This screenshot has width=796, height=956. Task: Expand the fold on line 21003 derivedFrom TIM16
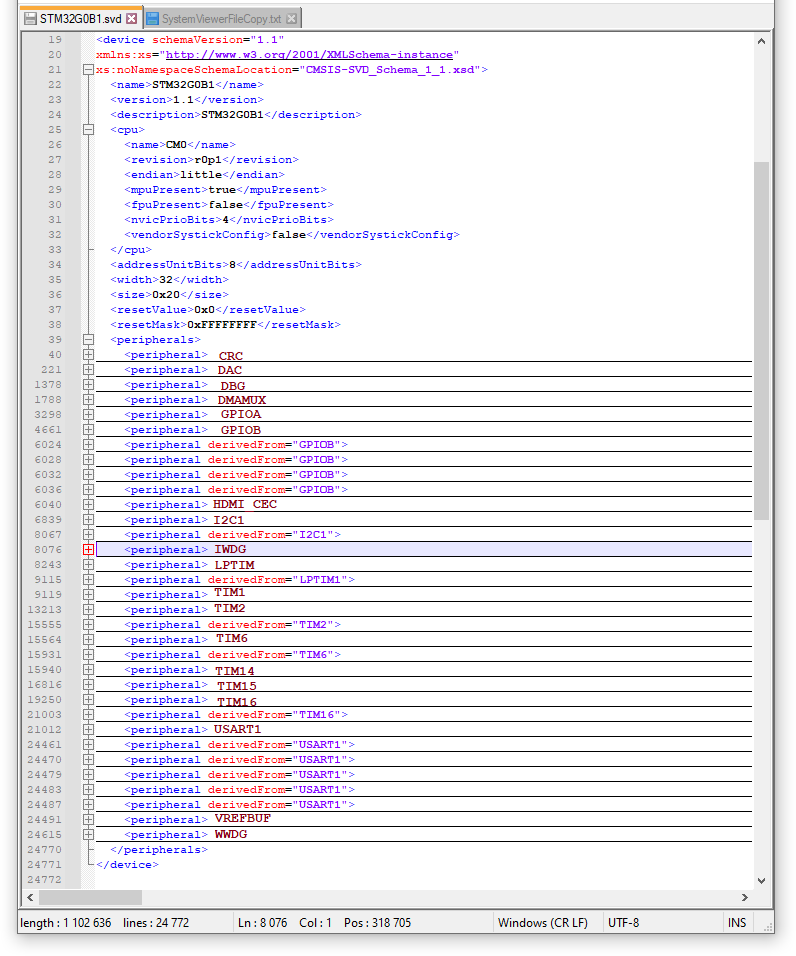tap(88, 715)
